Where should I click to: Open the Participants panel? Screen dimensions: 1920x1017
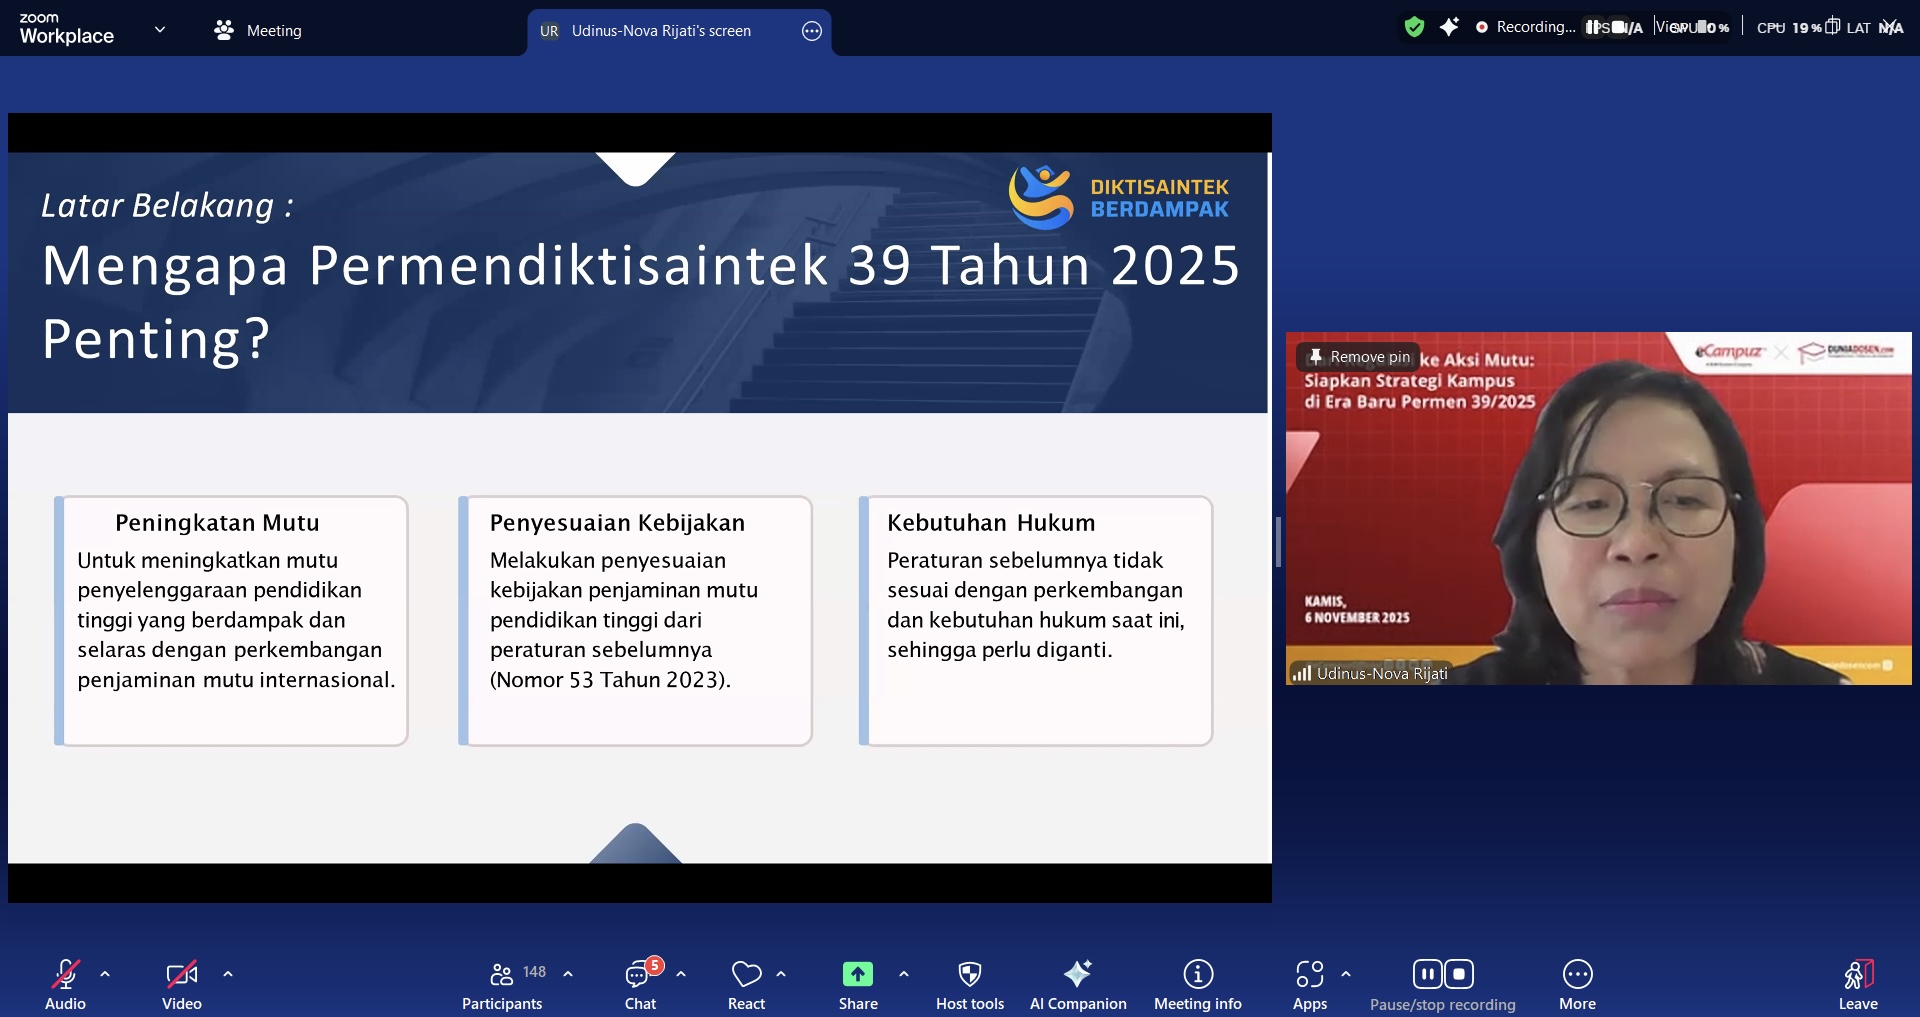(x=501, y=983)
